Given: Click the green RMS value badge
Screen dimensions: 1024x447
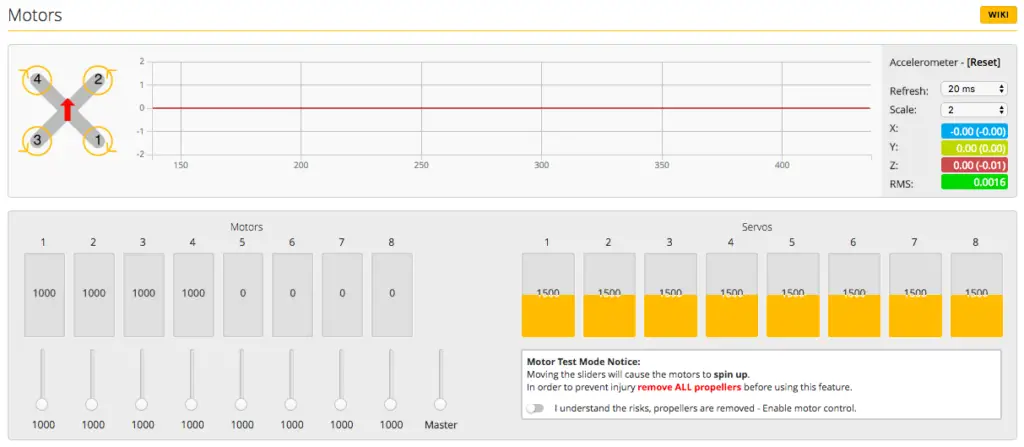Looking at the screenshot, I should coord(973,182).
